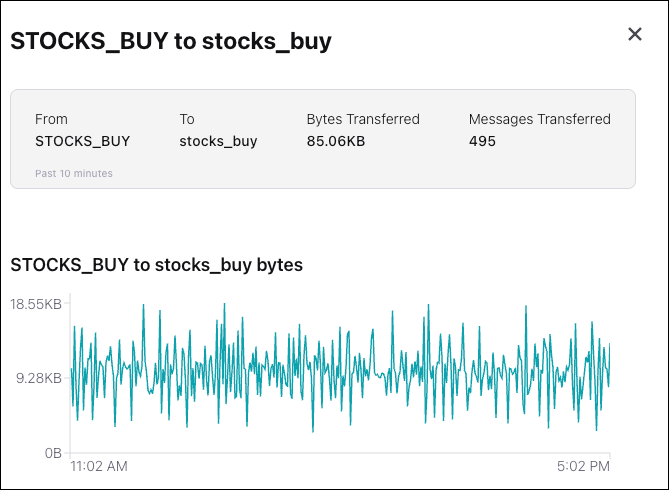Select the stocks_buy destination name under To
The width and height of the screenshot is (669, 490).
218,141
